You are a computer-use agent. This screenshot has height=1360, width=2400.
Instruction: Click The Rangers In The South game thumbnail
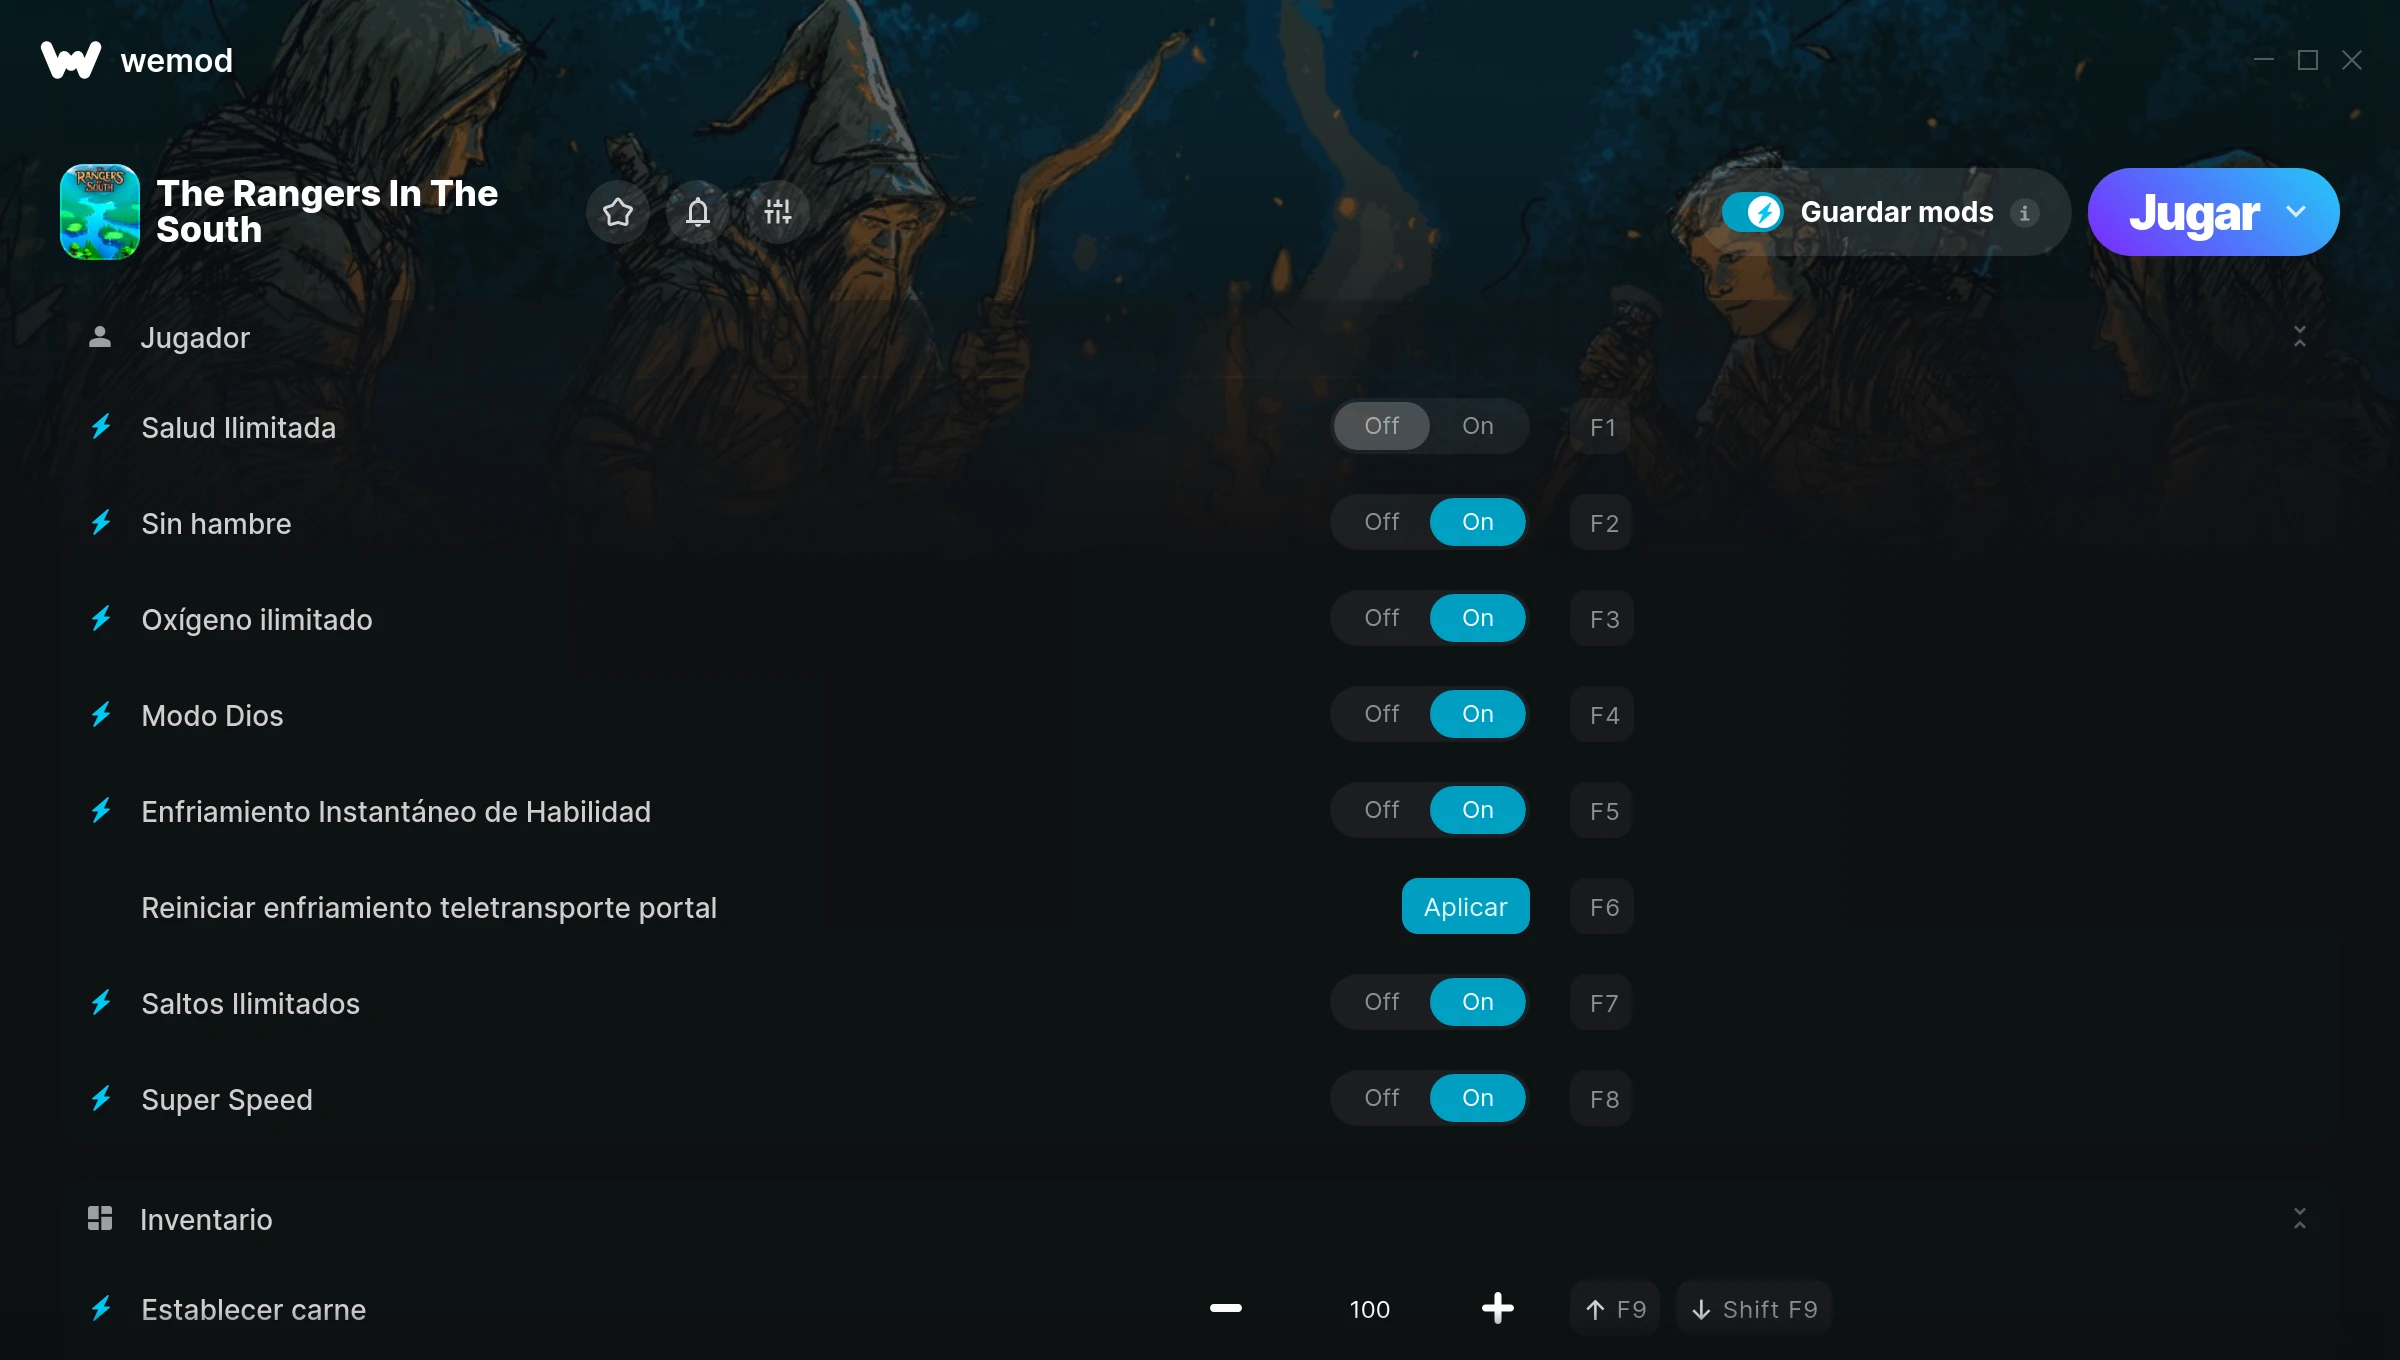pos(100,212)
